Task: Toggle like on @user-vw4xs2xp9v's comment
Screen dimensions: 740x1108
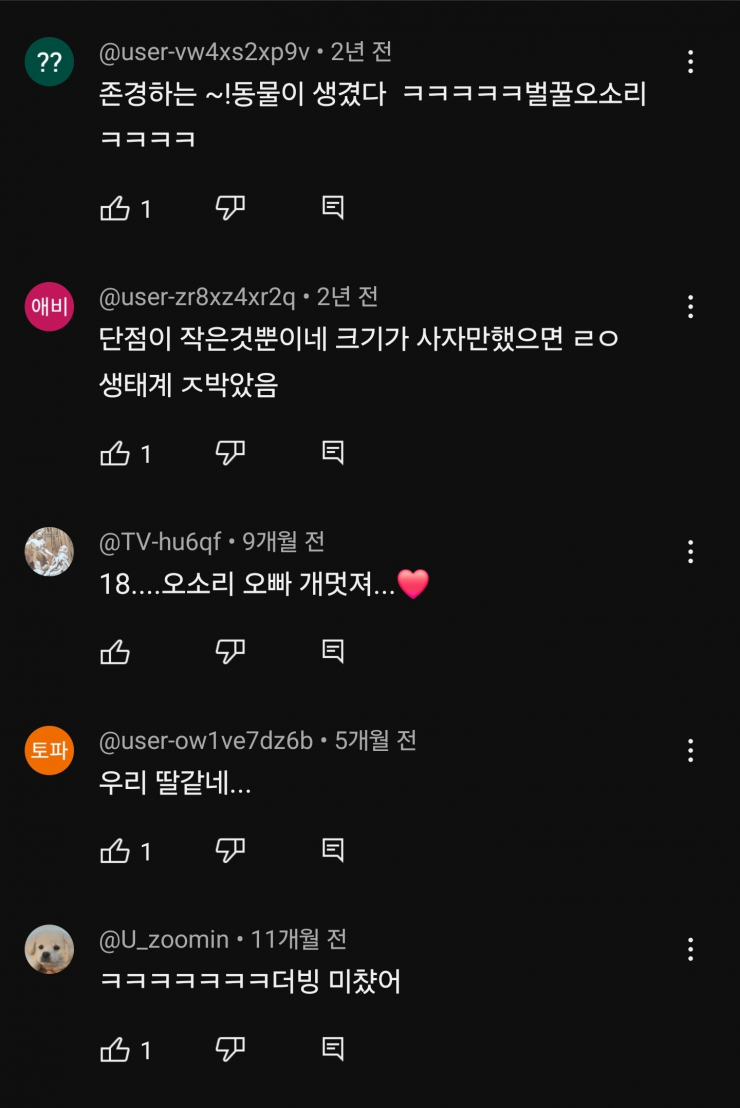Action: 117,207
